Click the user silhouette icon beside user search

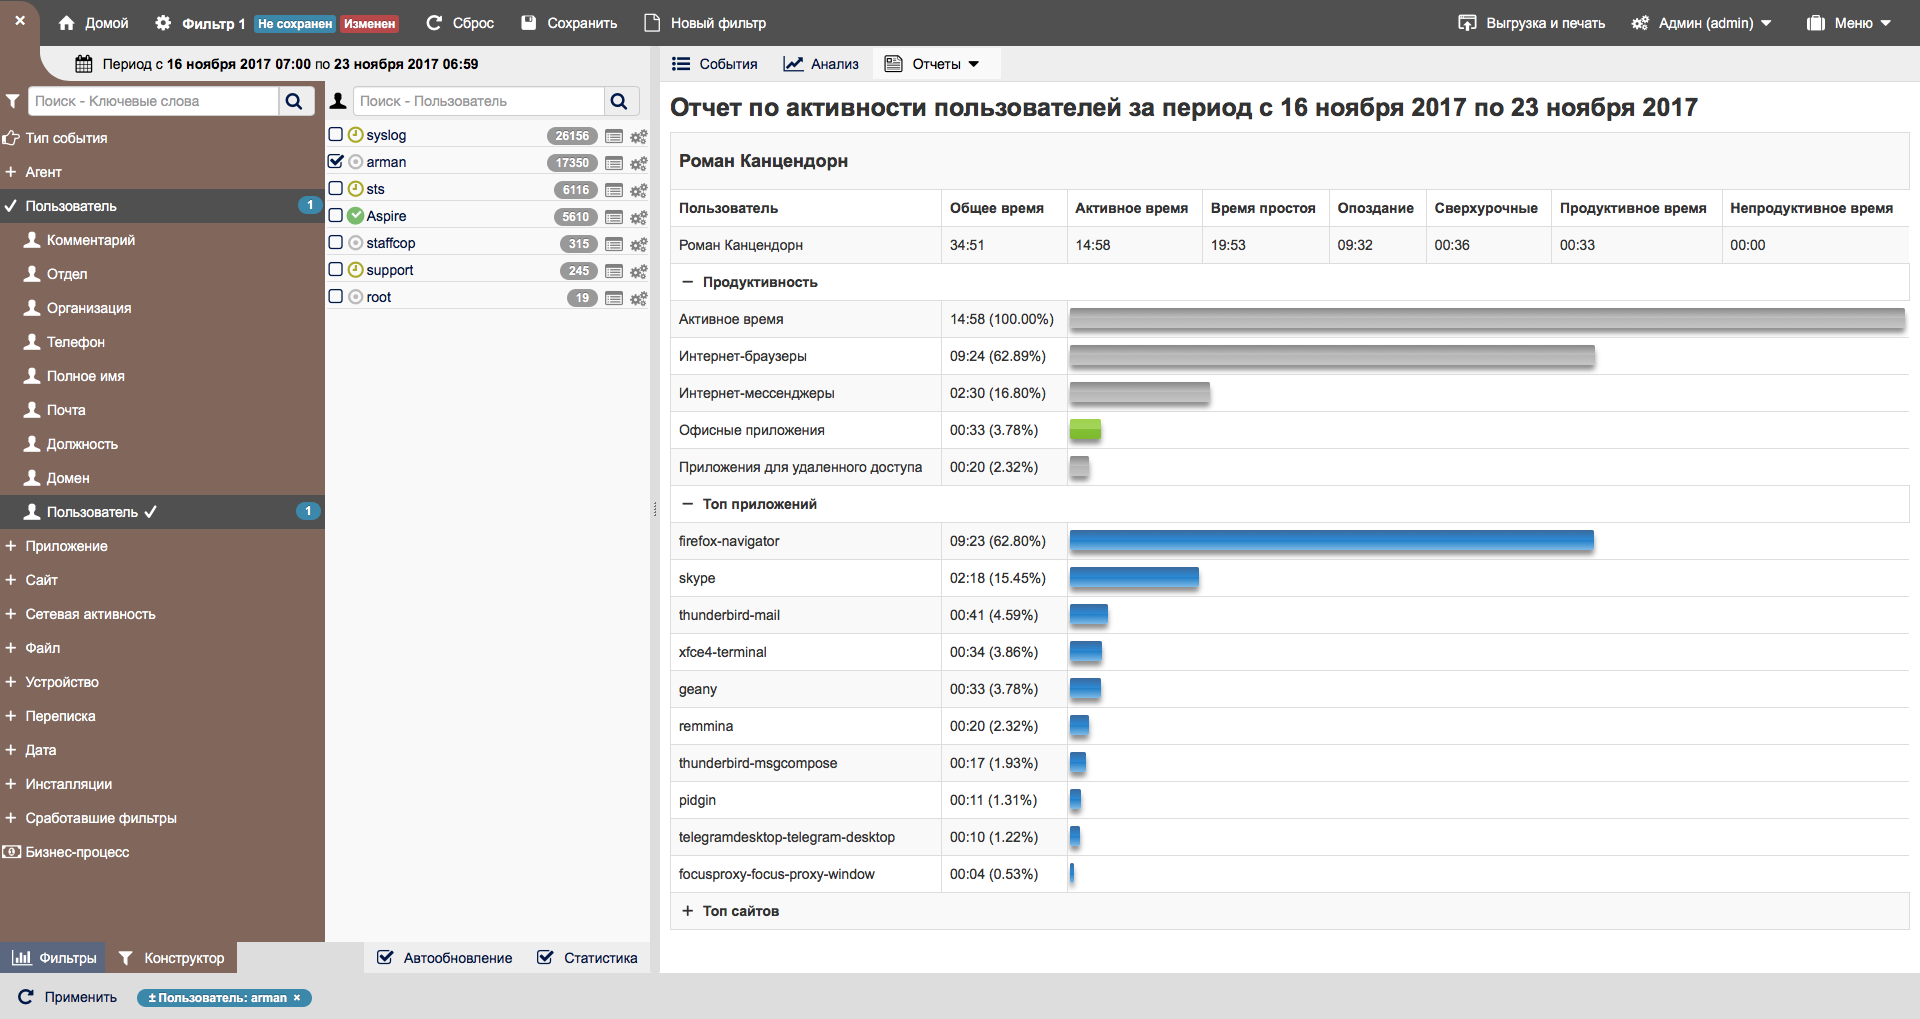[338, 101]
